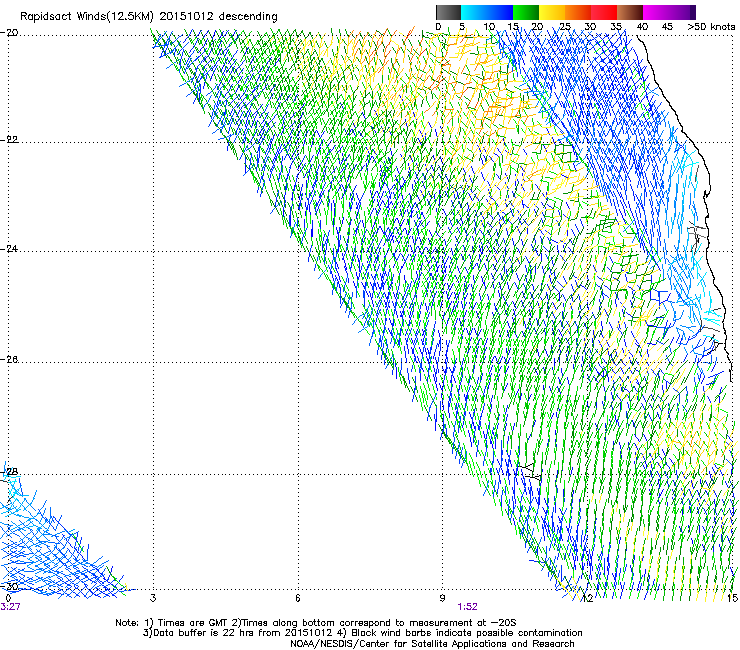Click the longitude label '12'

588,598
